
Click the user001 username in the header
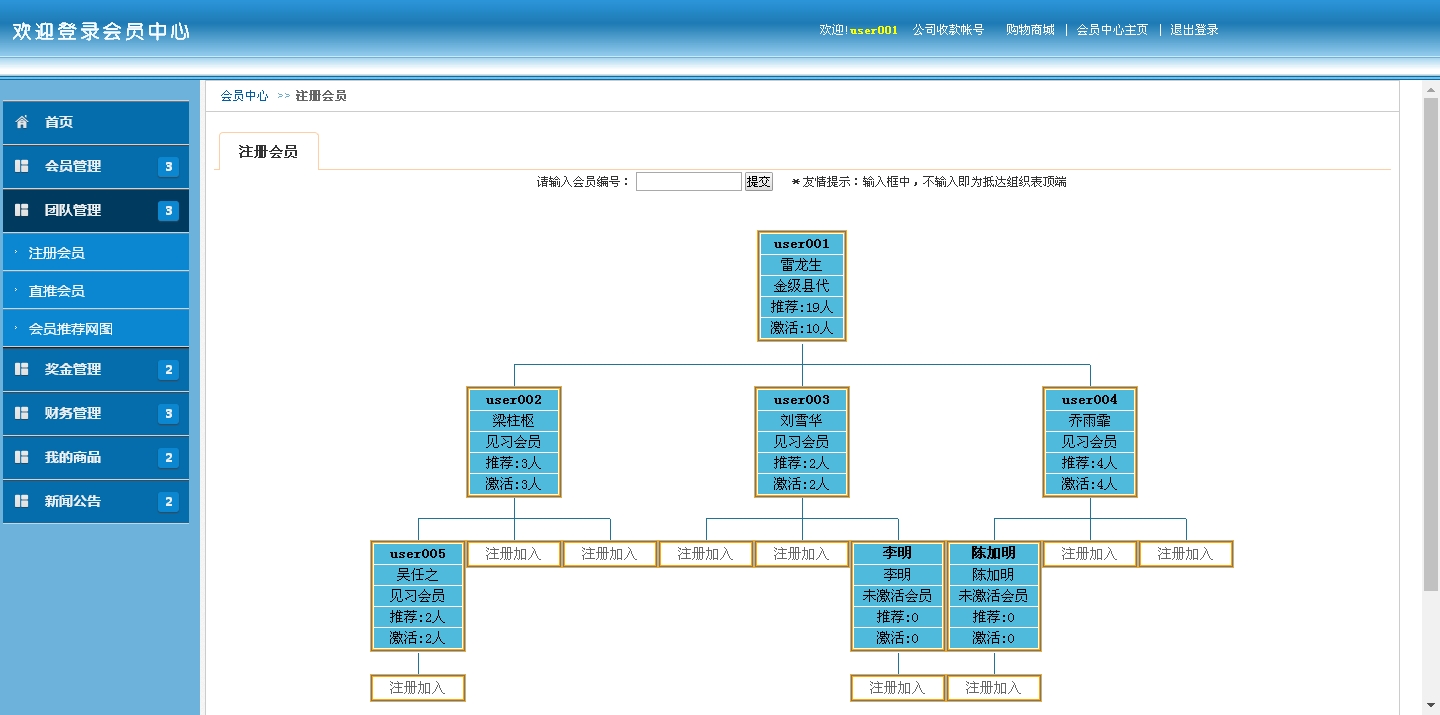(x=874, y=30)
